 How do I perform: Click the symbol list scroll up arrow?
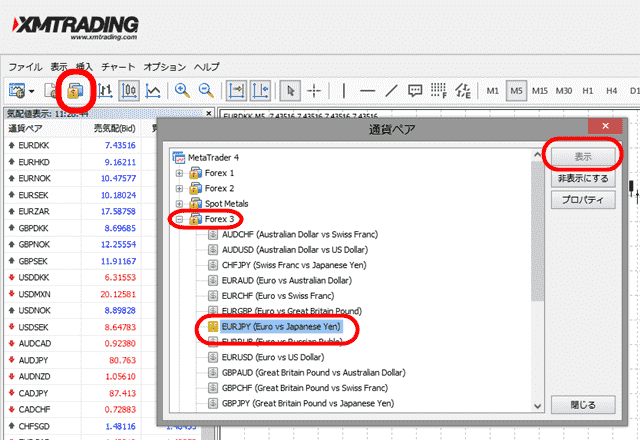538,155
